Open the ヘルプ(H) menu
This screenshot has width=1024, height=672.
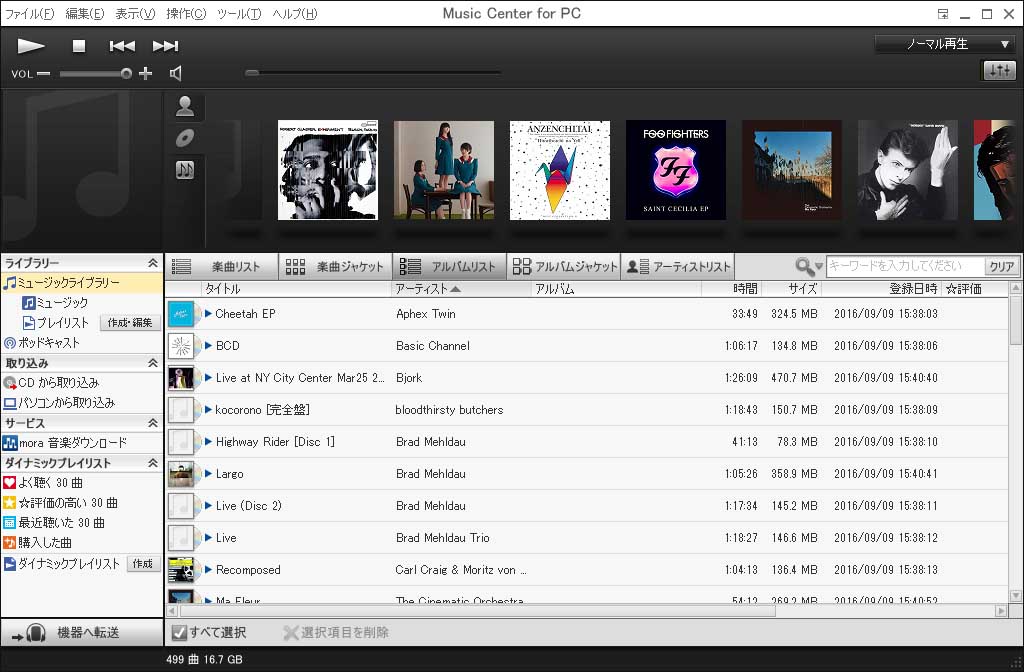(295, 14)
